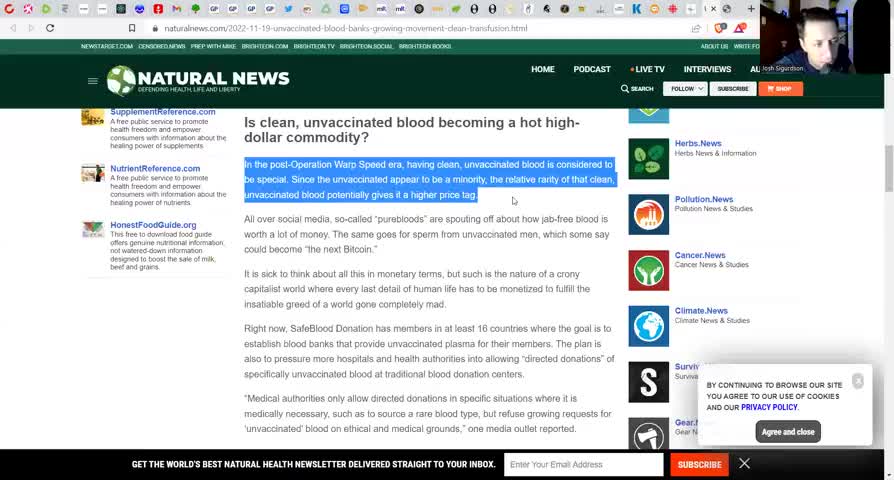This screenshot has height=480, width=894.
Task: Open the orange SHOP button
Action: (780, 88)
